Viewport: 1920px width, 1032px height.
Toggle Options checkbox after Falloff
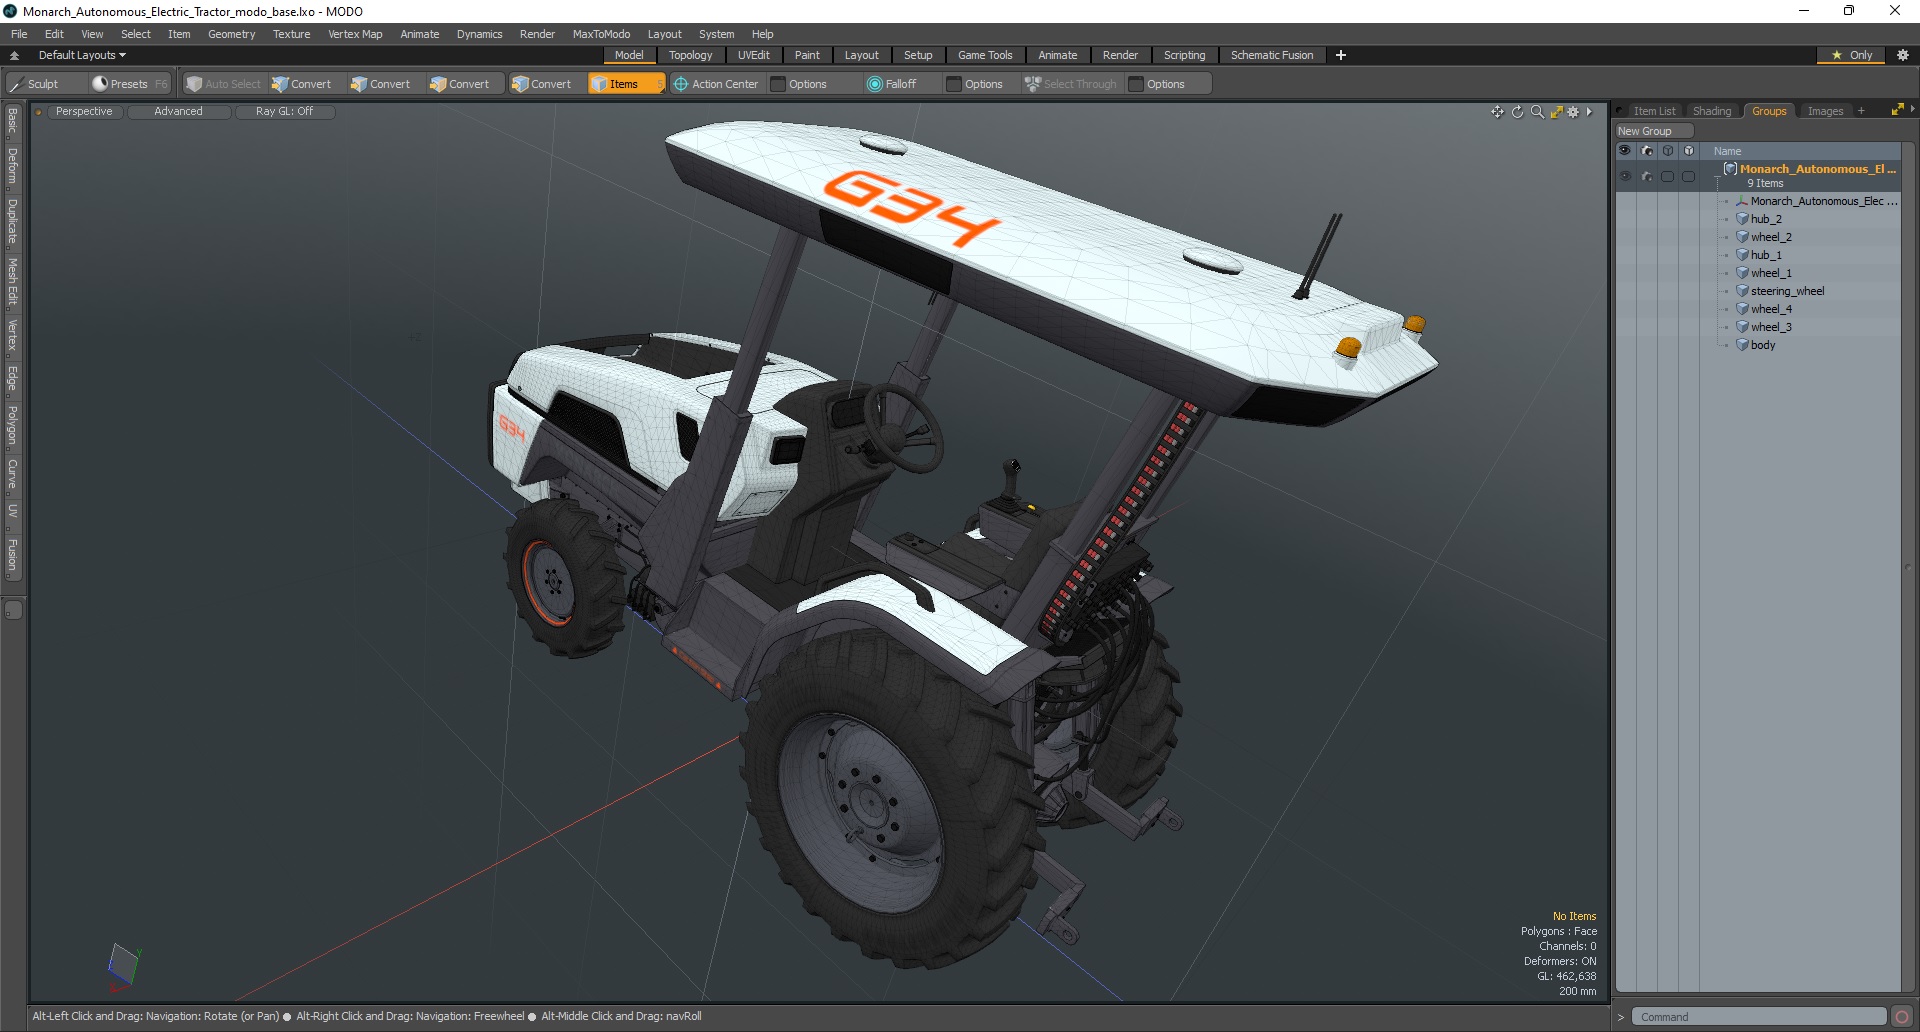pyautogui.click(x=954, y=84)
